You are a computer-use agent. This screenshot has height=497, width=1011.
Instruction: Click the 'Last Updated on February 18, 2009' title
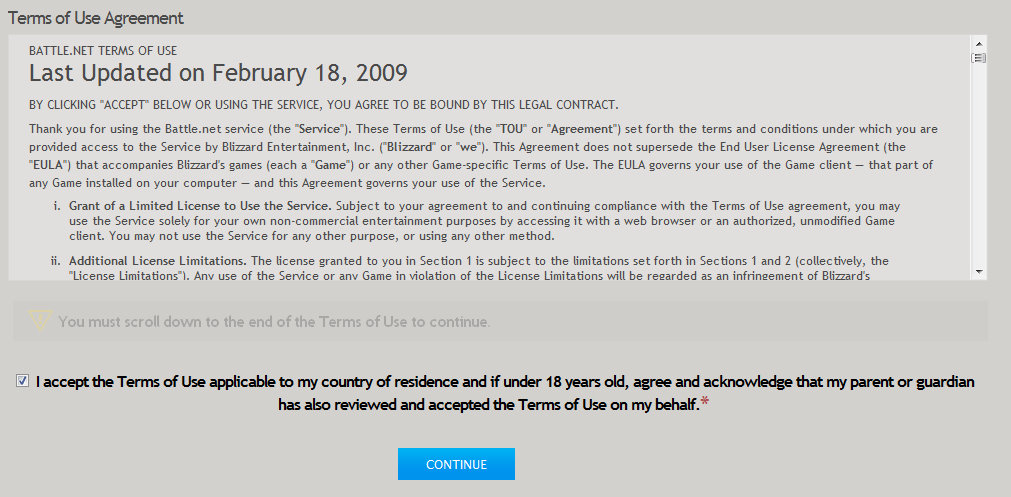tap(218, 73)
